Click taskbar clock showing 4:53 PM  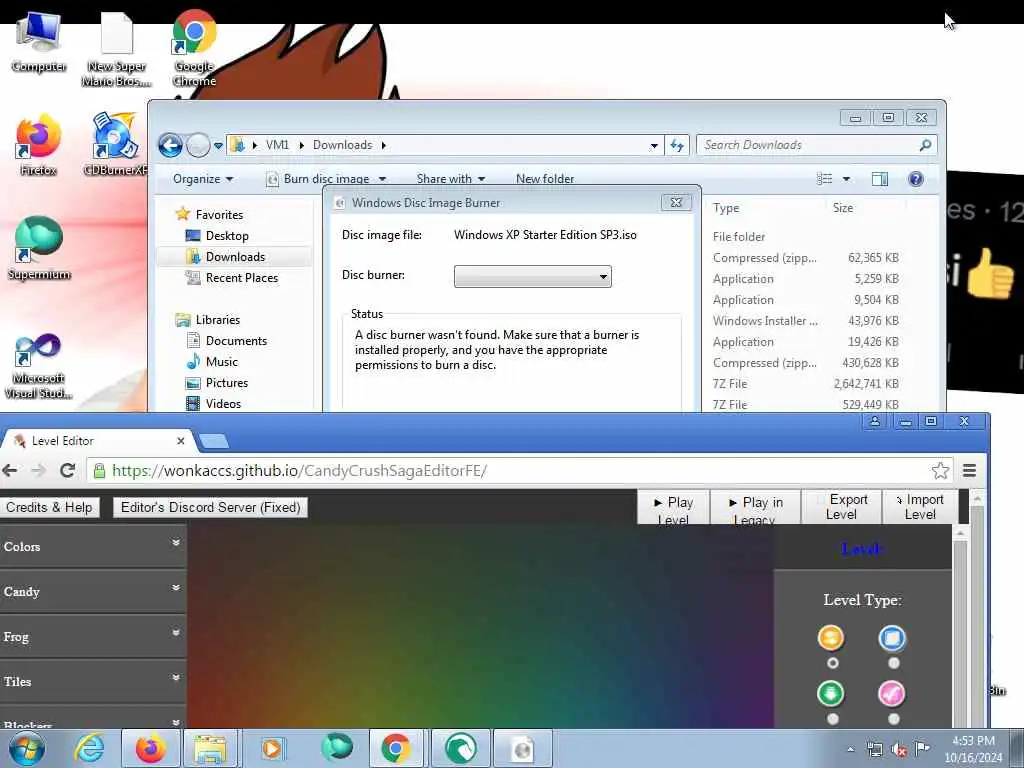(973, 749)
